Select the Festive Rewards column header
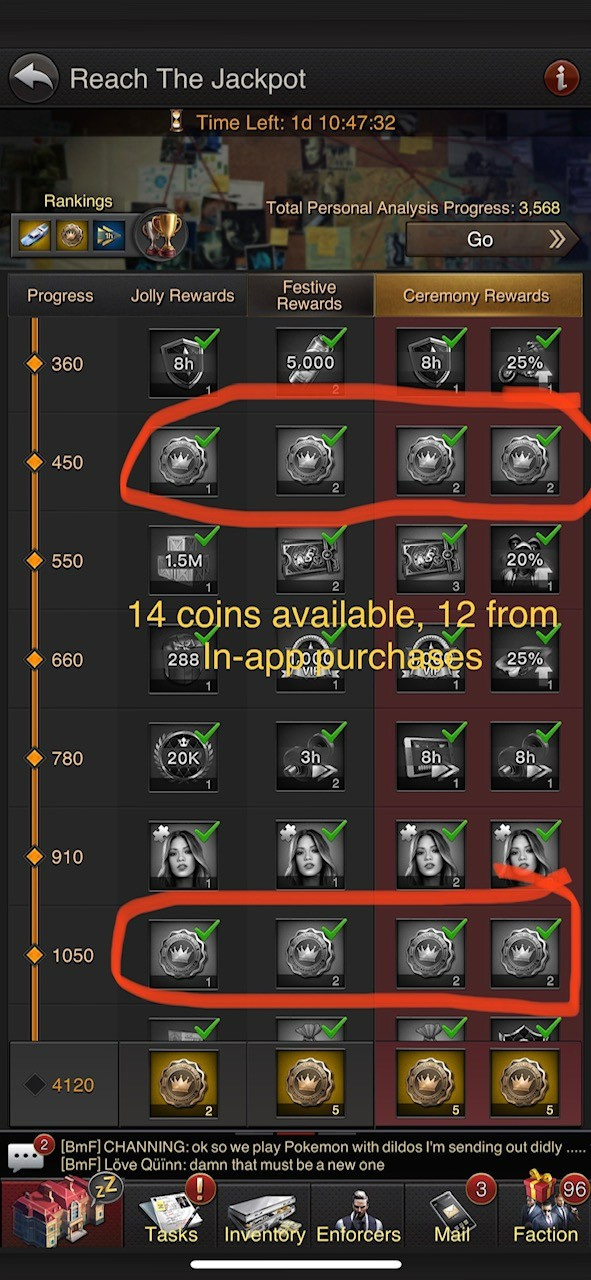 tap(309, 296)
